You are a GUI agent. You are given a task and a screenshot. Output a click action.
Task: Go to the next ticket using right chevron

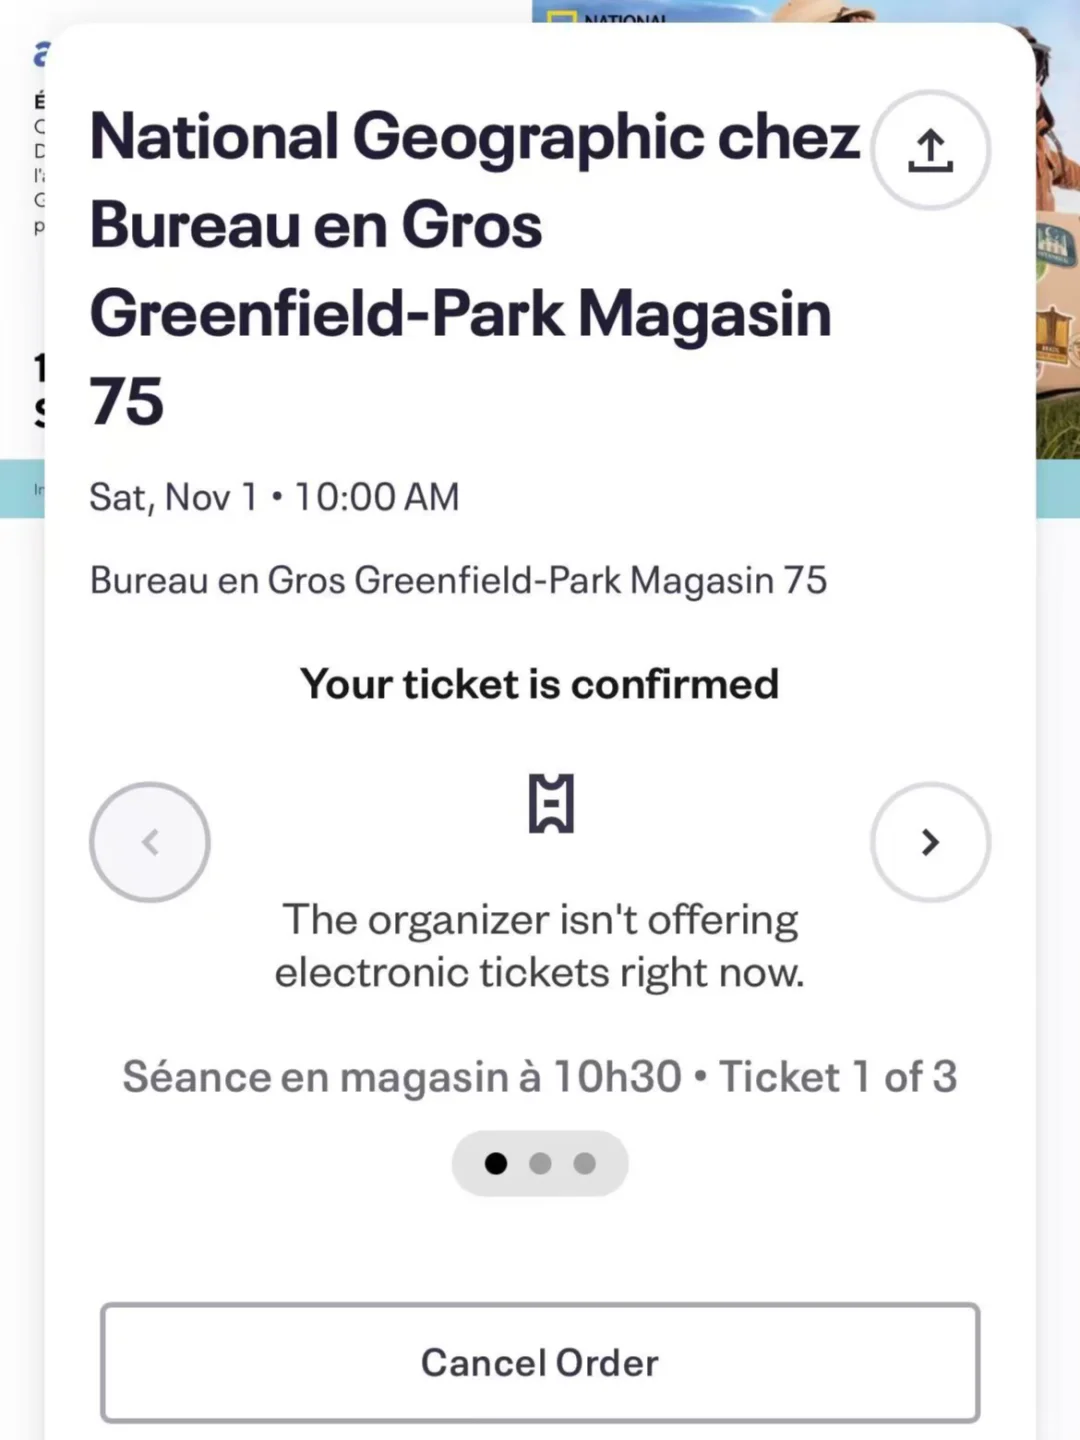[930, 842]
